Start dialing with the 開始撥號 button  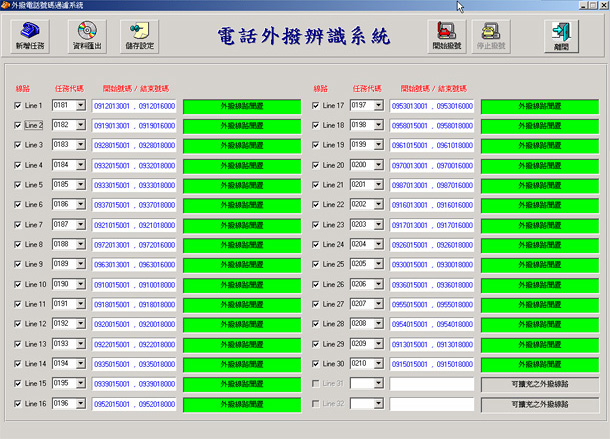[447, 37]
